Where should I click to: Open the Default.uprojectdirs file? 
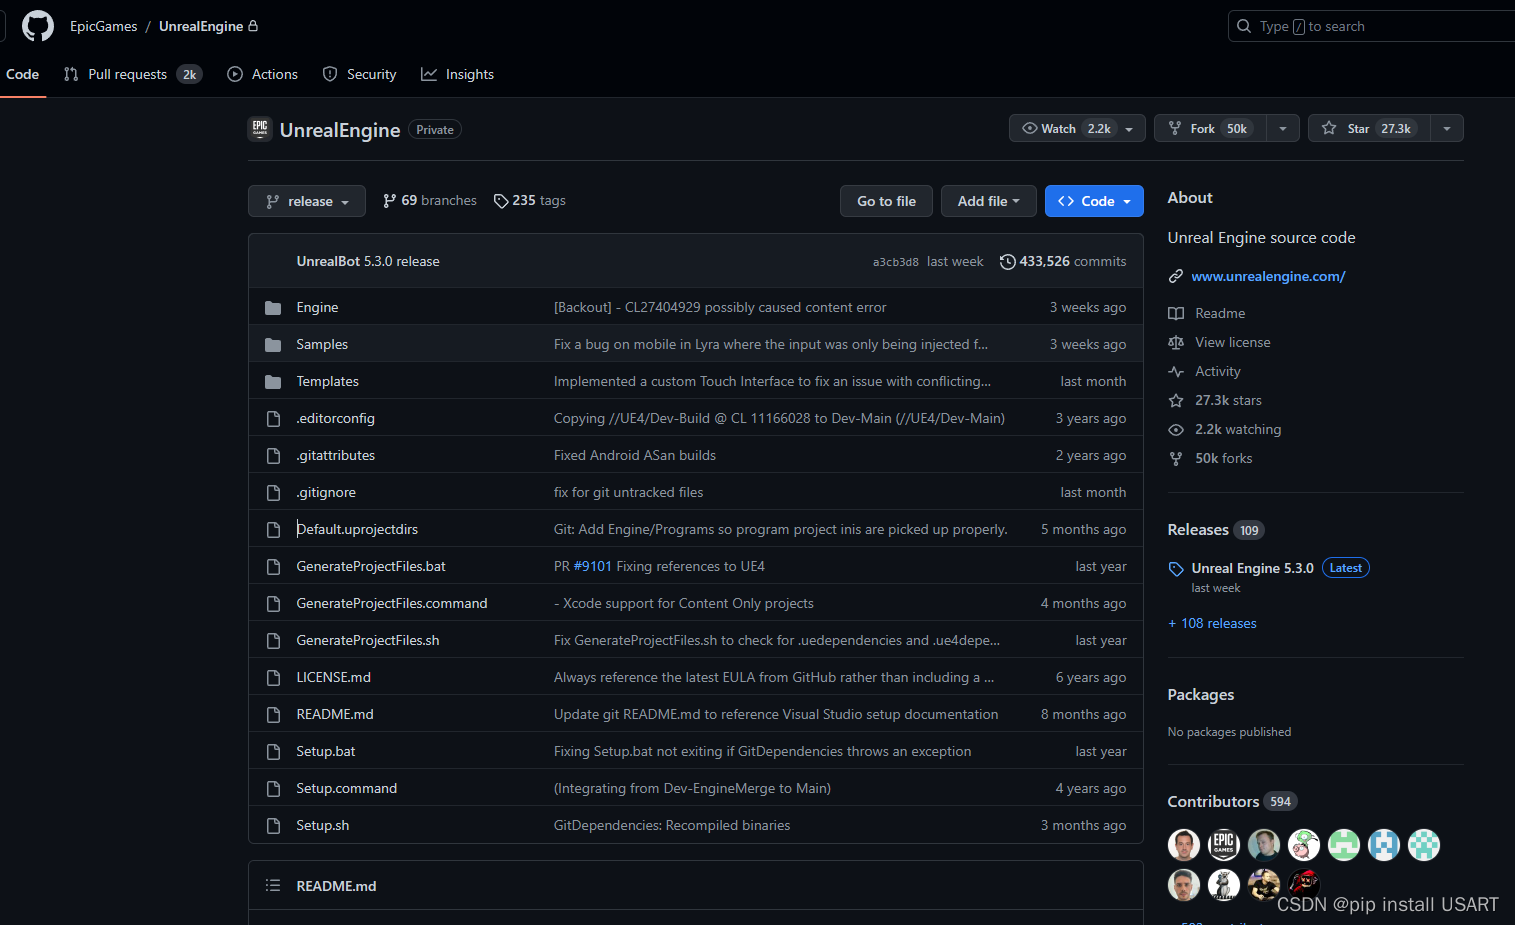point(357,530)
